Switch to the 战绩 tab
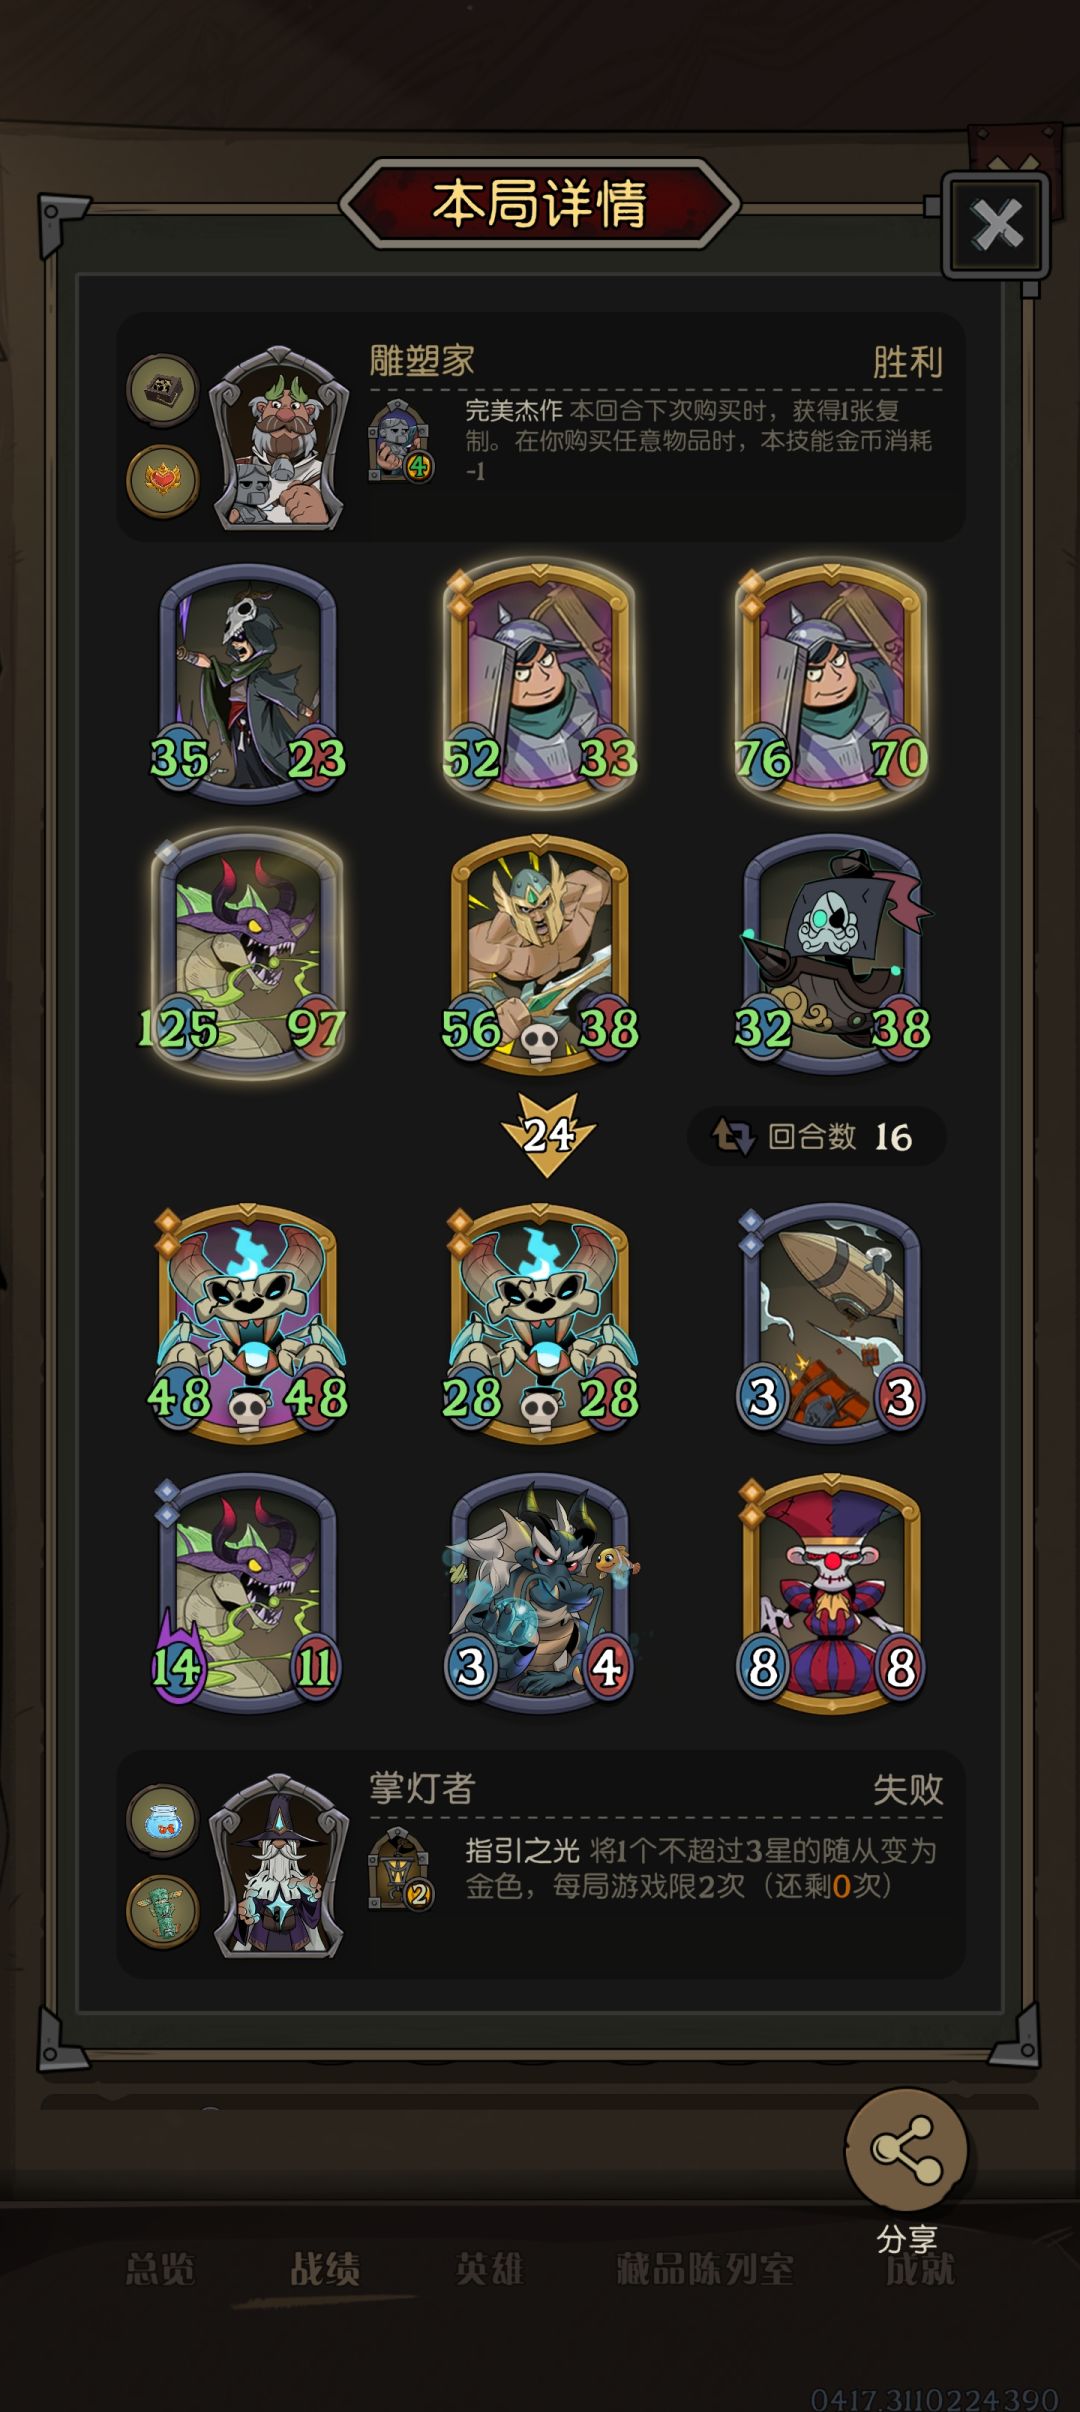 point(325,2268)
